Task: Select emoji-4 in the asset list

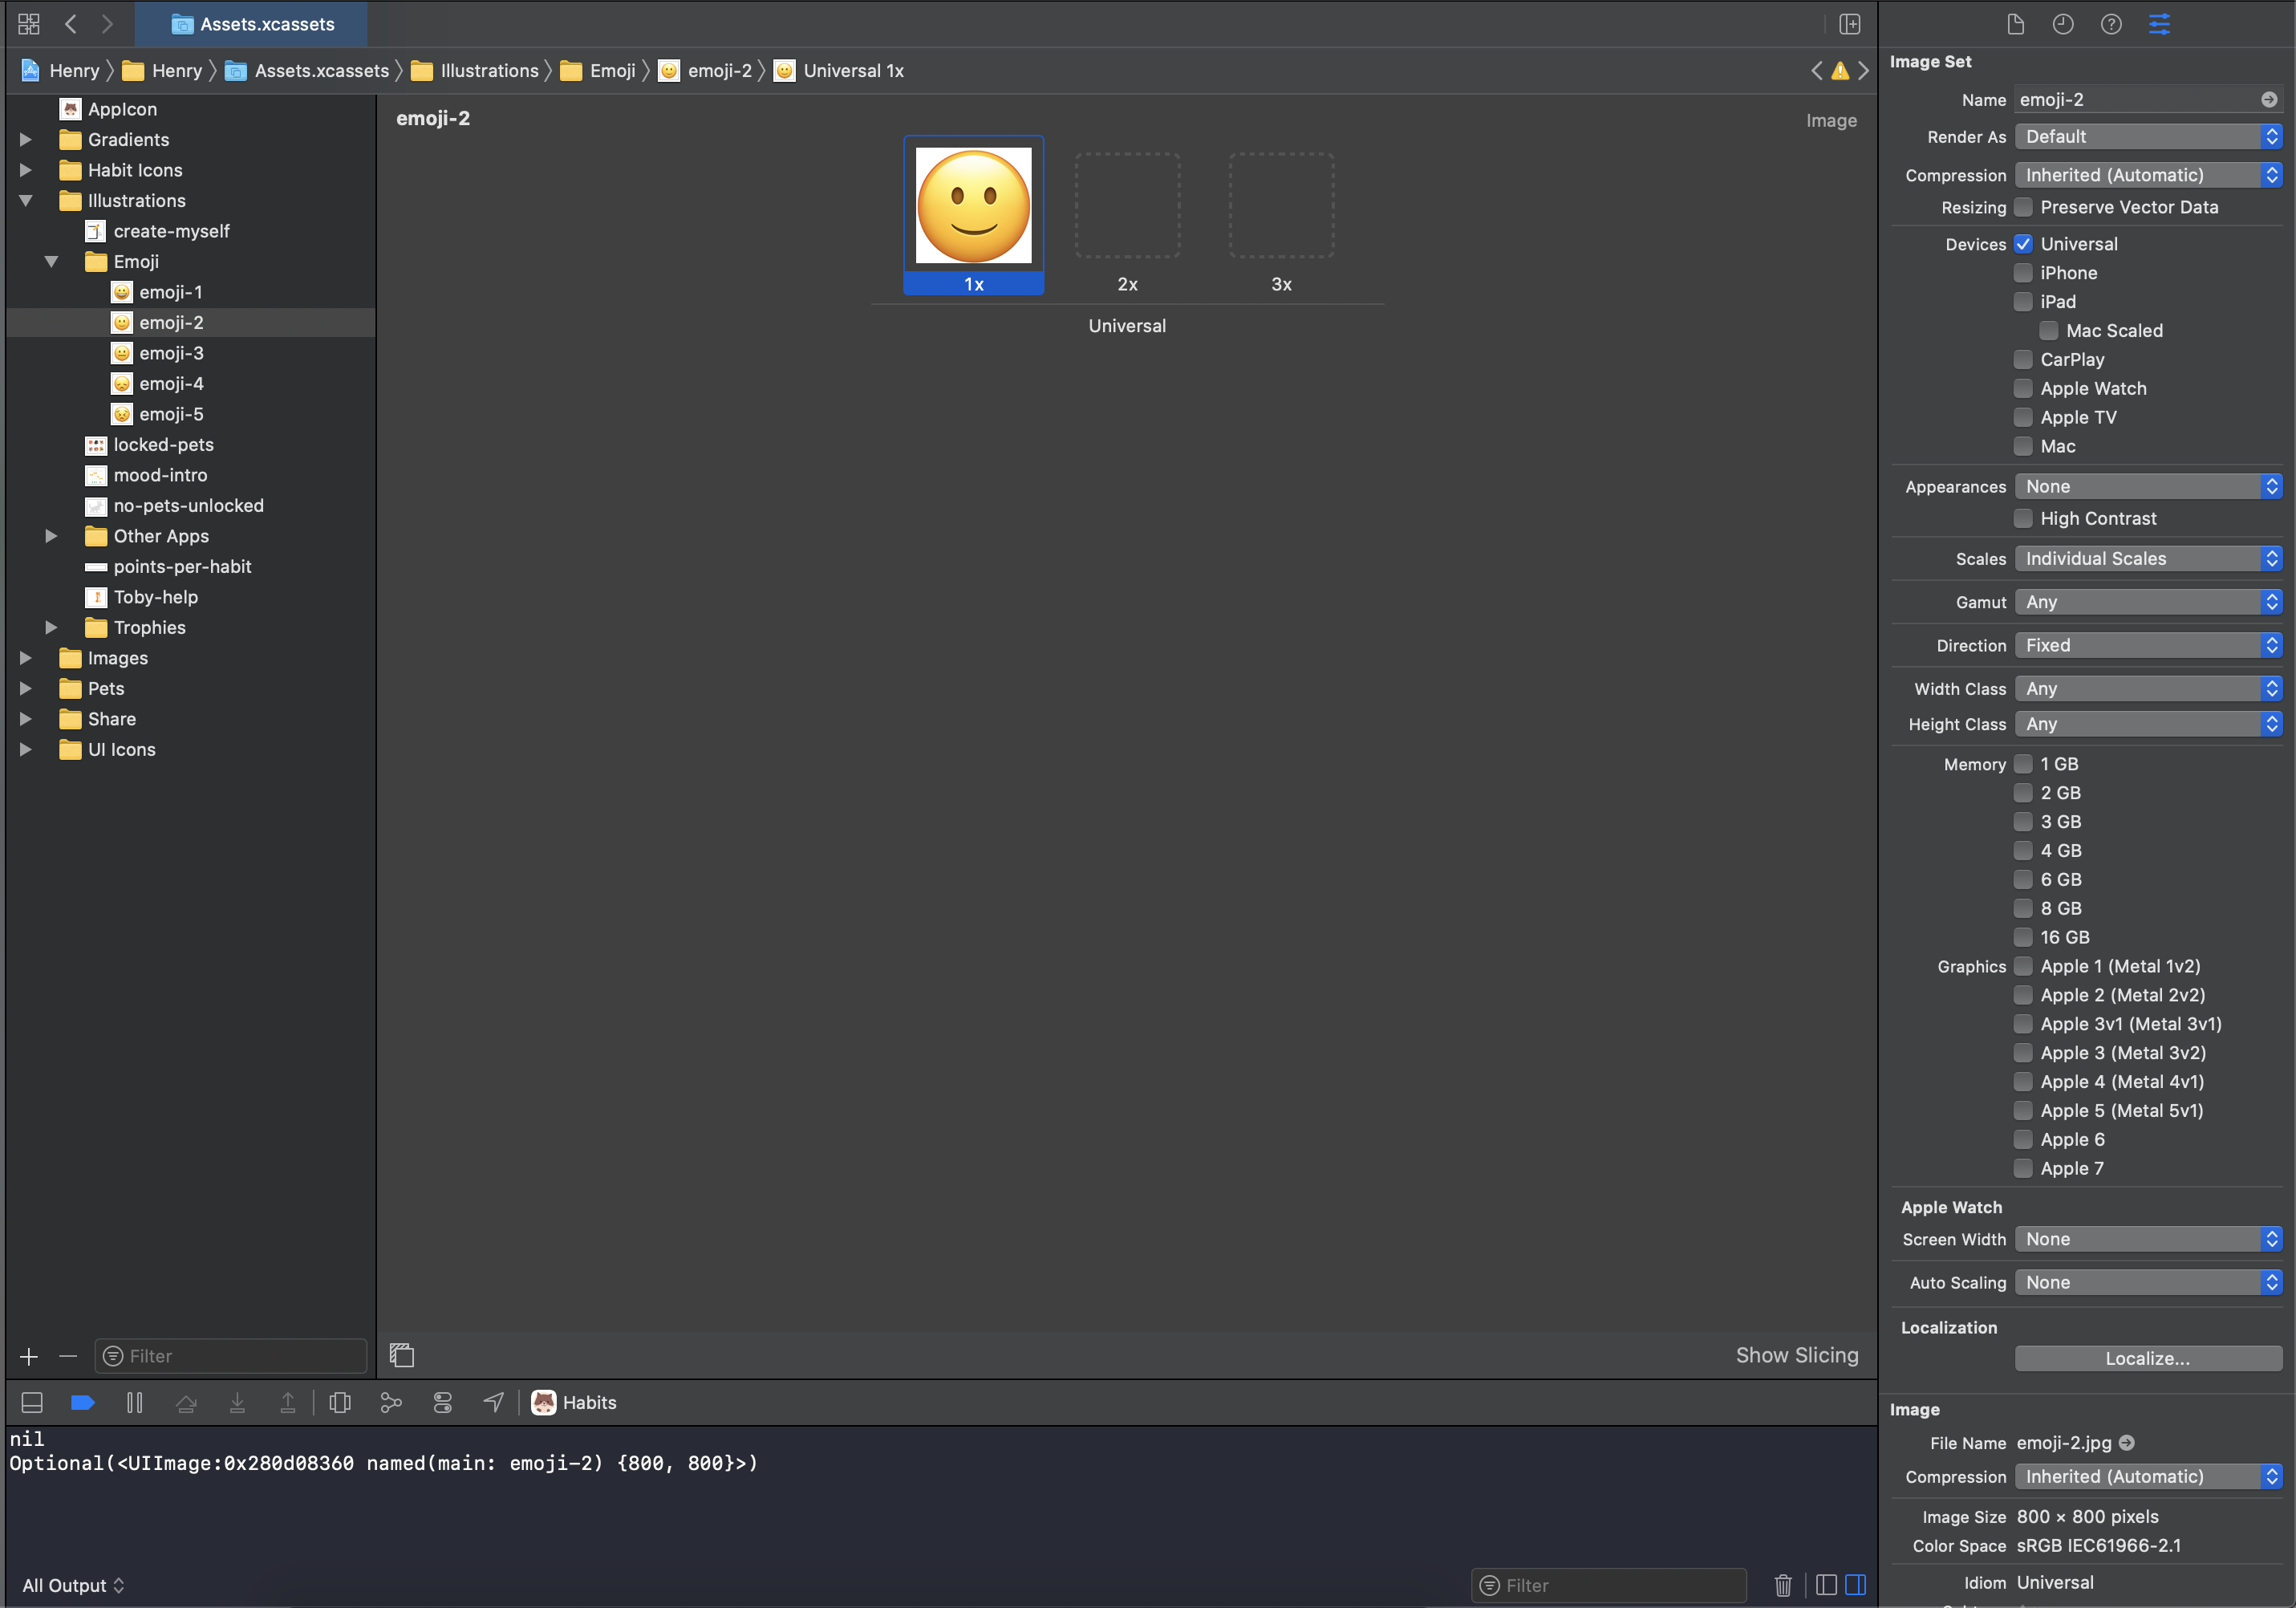Action: pos(171,384)
